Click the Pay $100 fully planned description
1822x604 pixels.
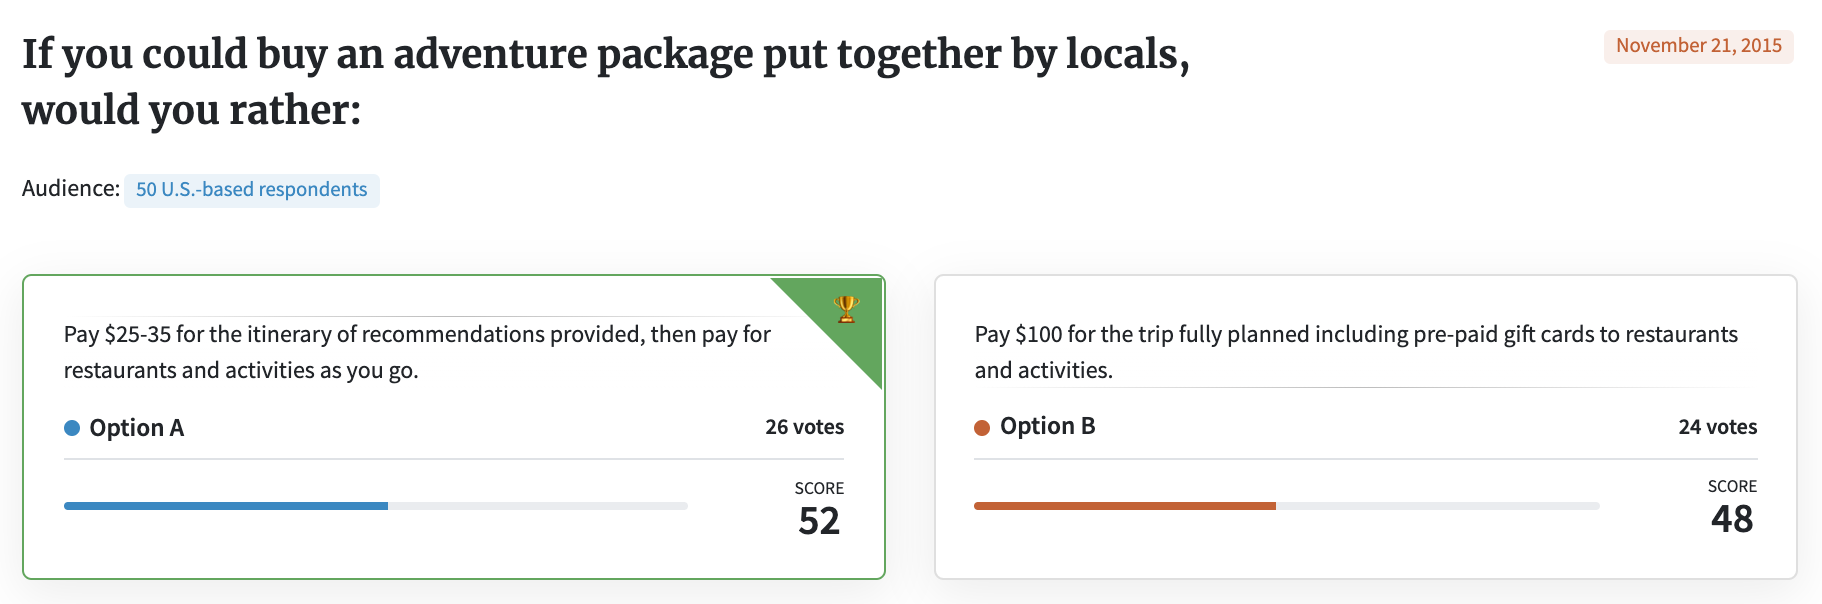coord(1357,352)
